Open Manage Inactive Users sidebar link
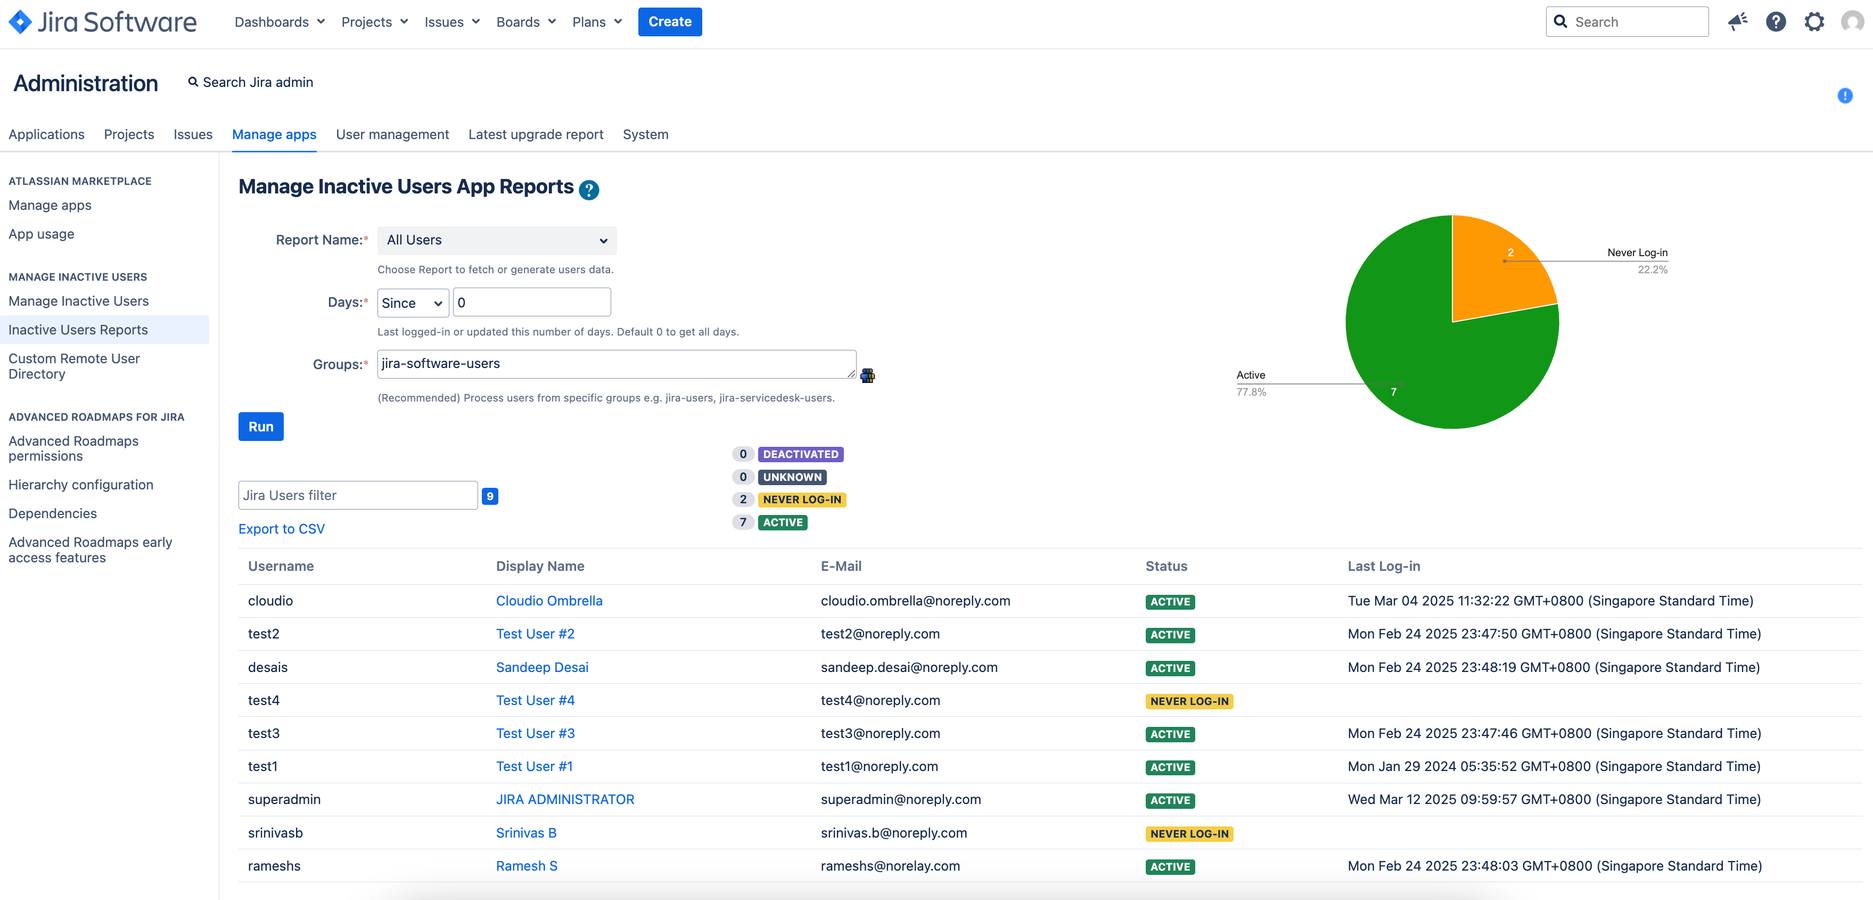 click(78, 301)
